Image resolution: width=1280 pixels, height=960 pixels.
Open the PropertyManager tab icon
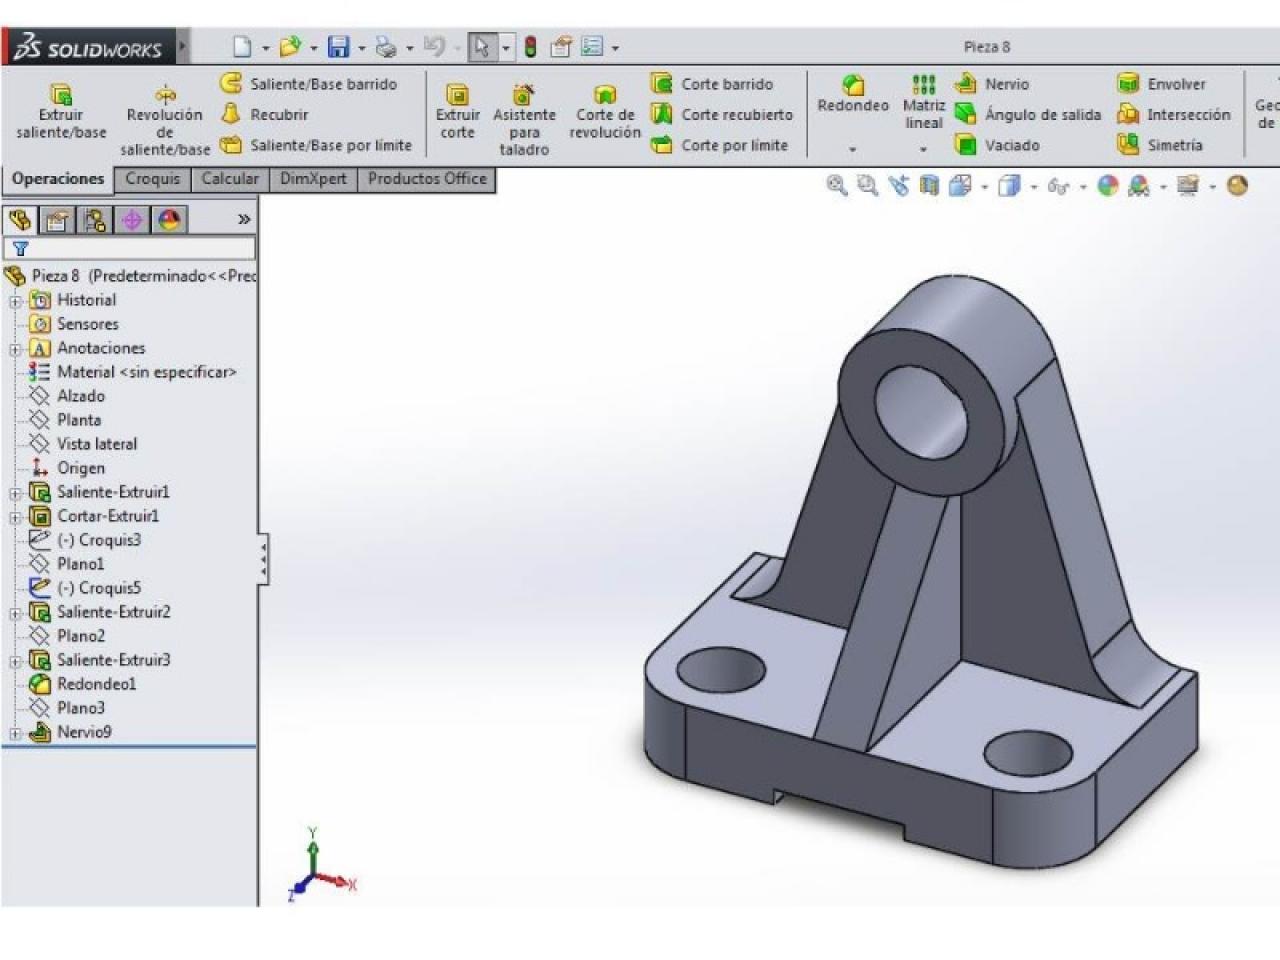58,220
